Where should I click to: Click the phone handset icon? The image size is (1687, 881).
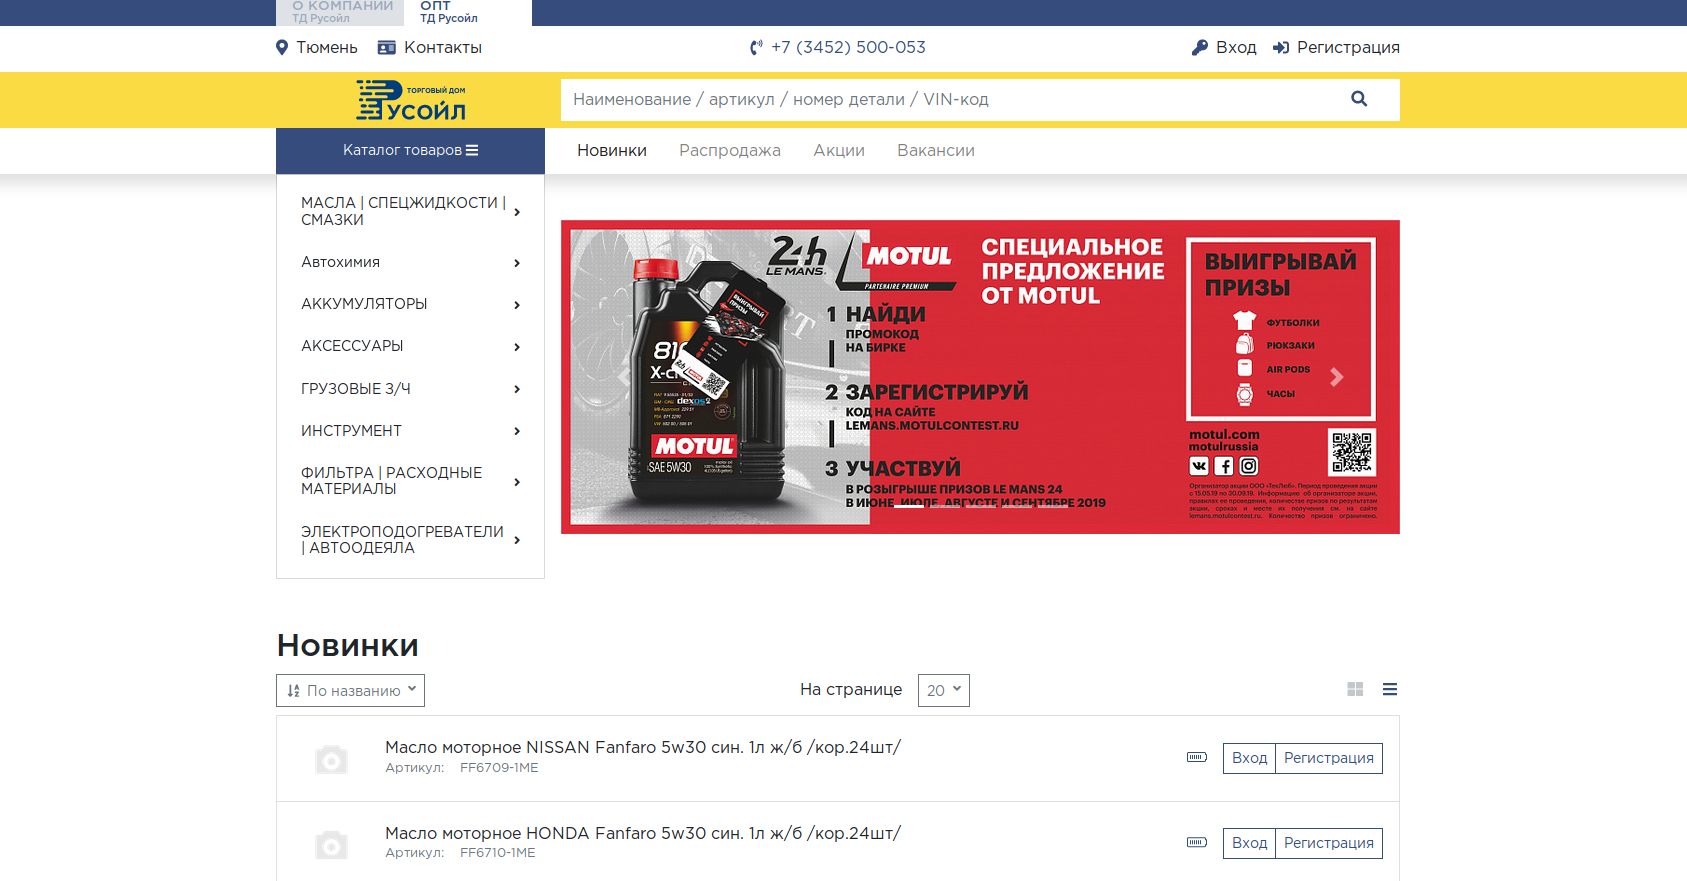point(756,47)
